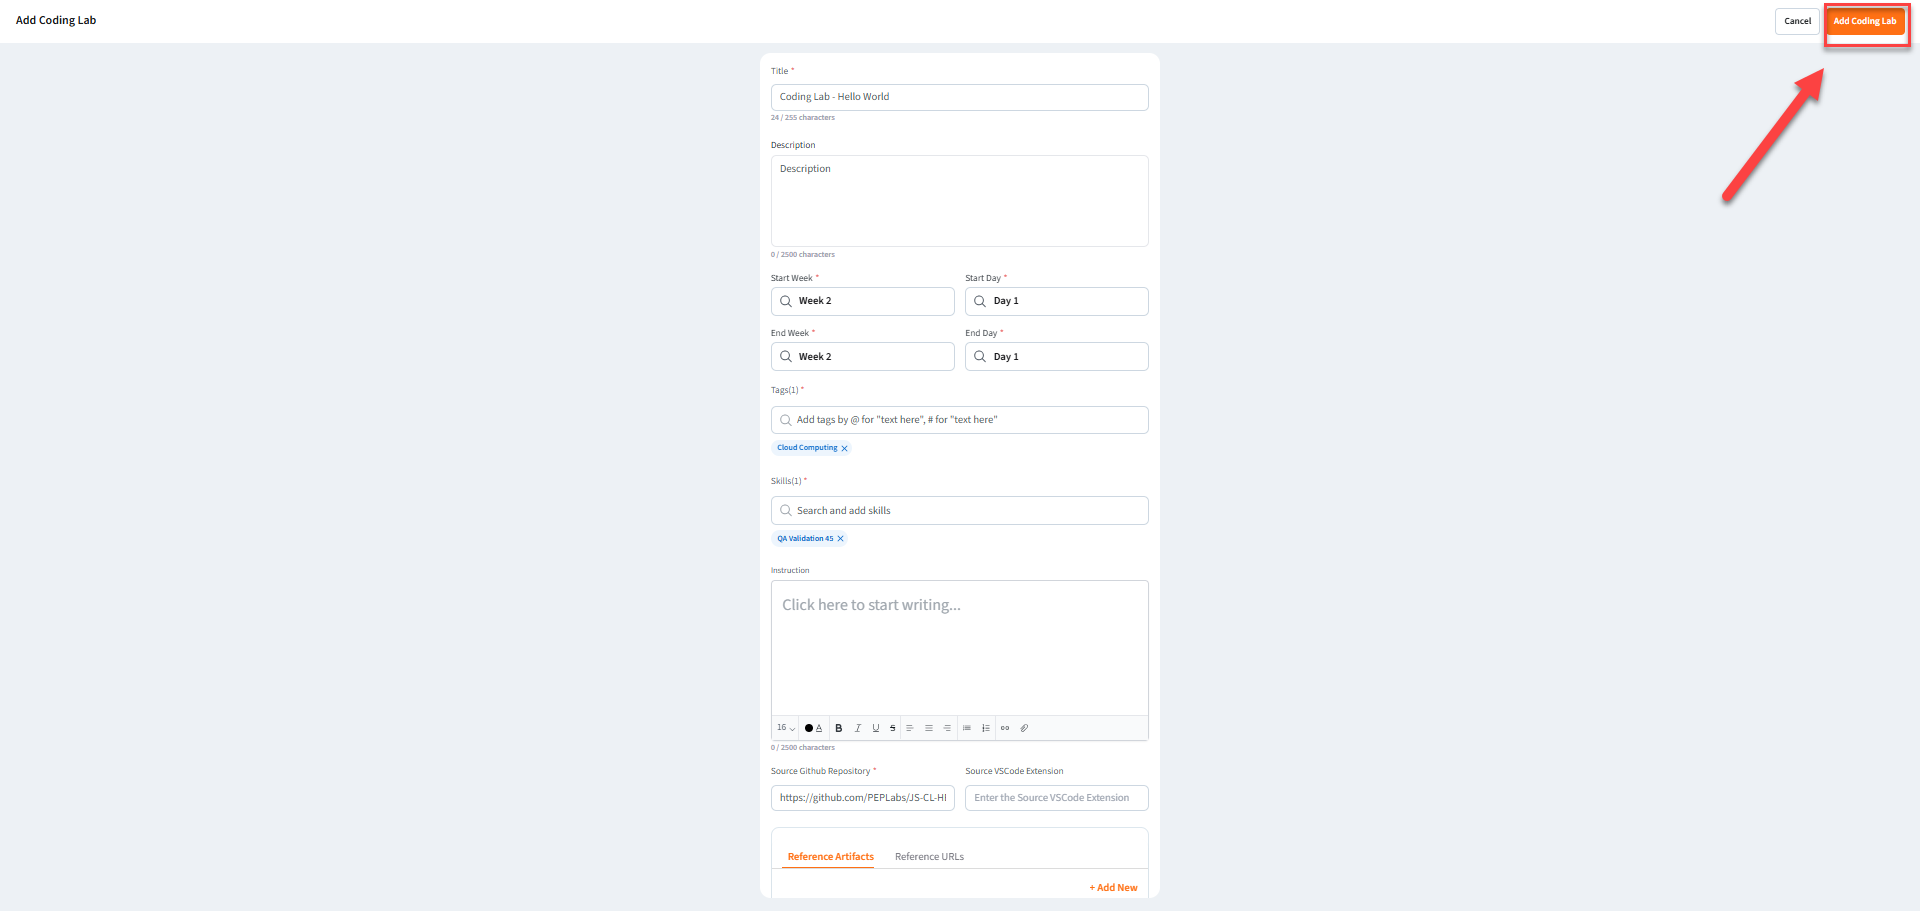Apply strikethrough formatting in the editor
1920x911 pixels.
pos(892,728)
